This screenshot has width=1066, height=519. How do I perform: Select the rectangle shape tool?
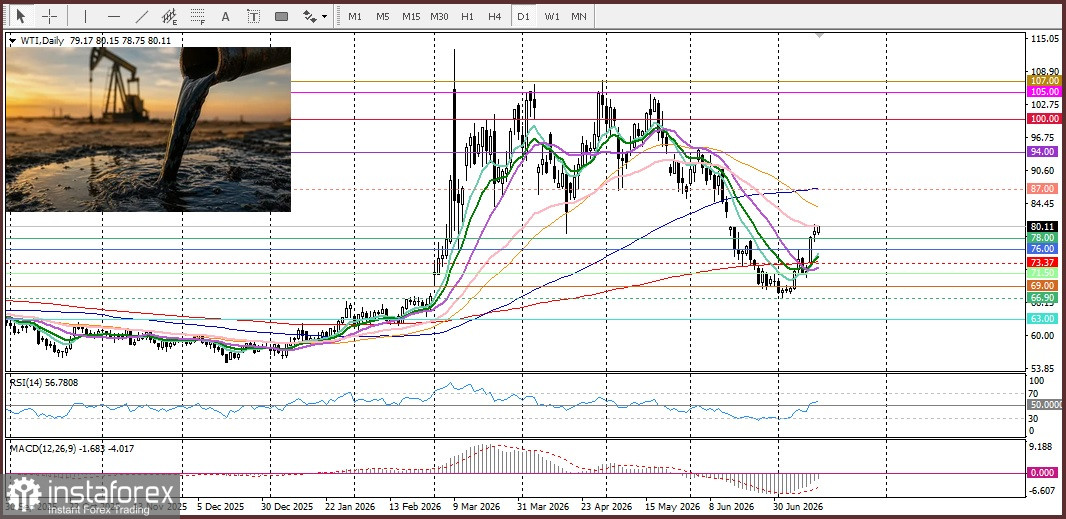coord(281,16)
